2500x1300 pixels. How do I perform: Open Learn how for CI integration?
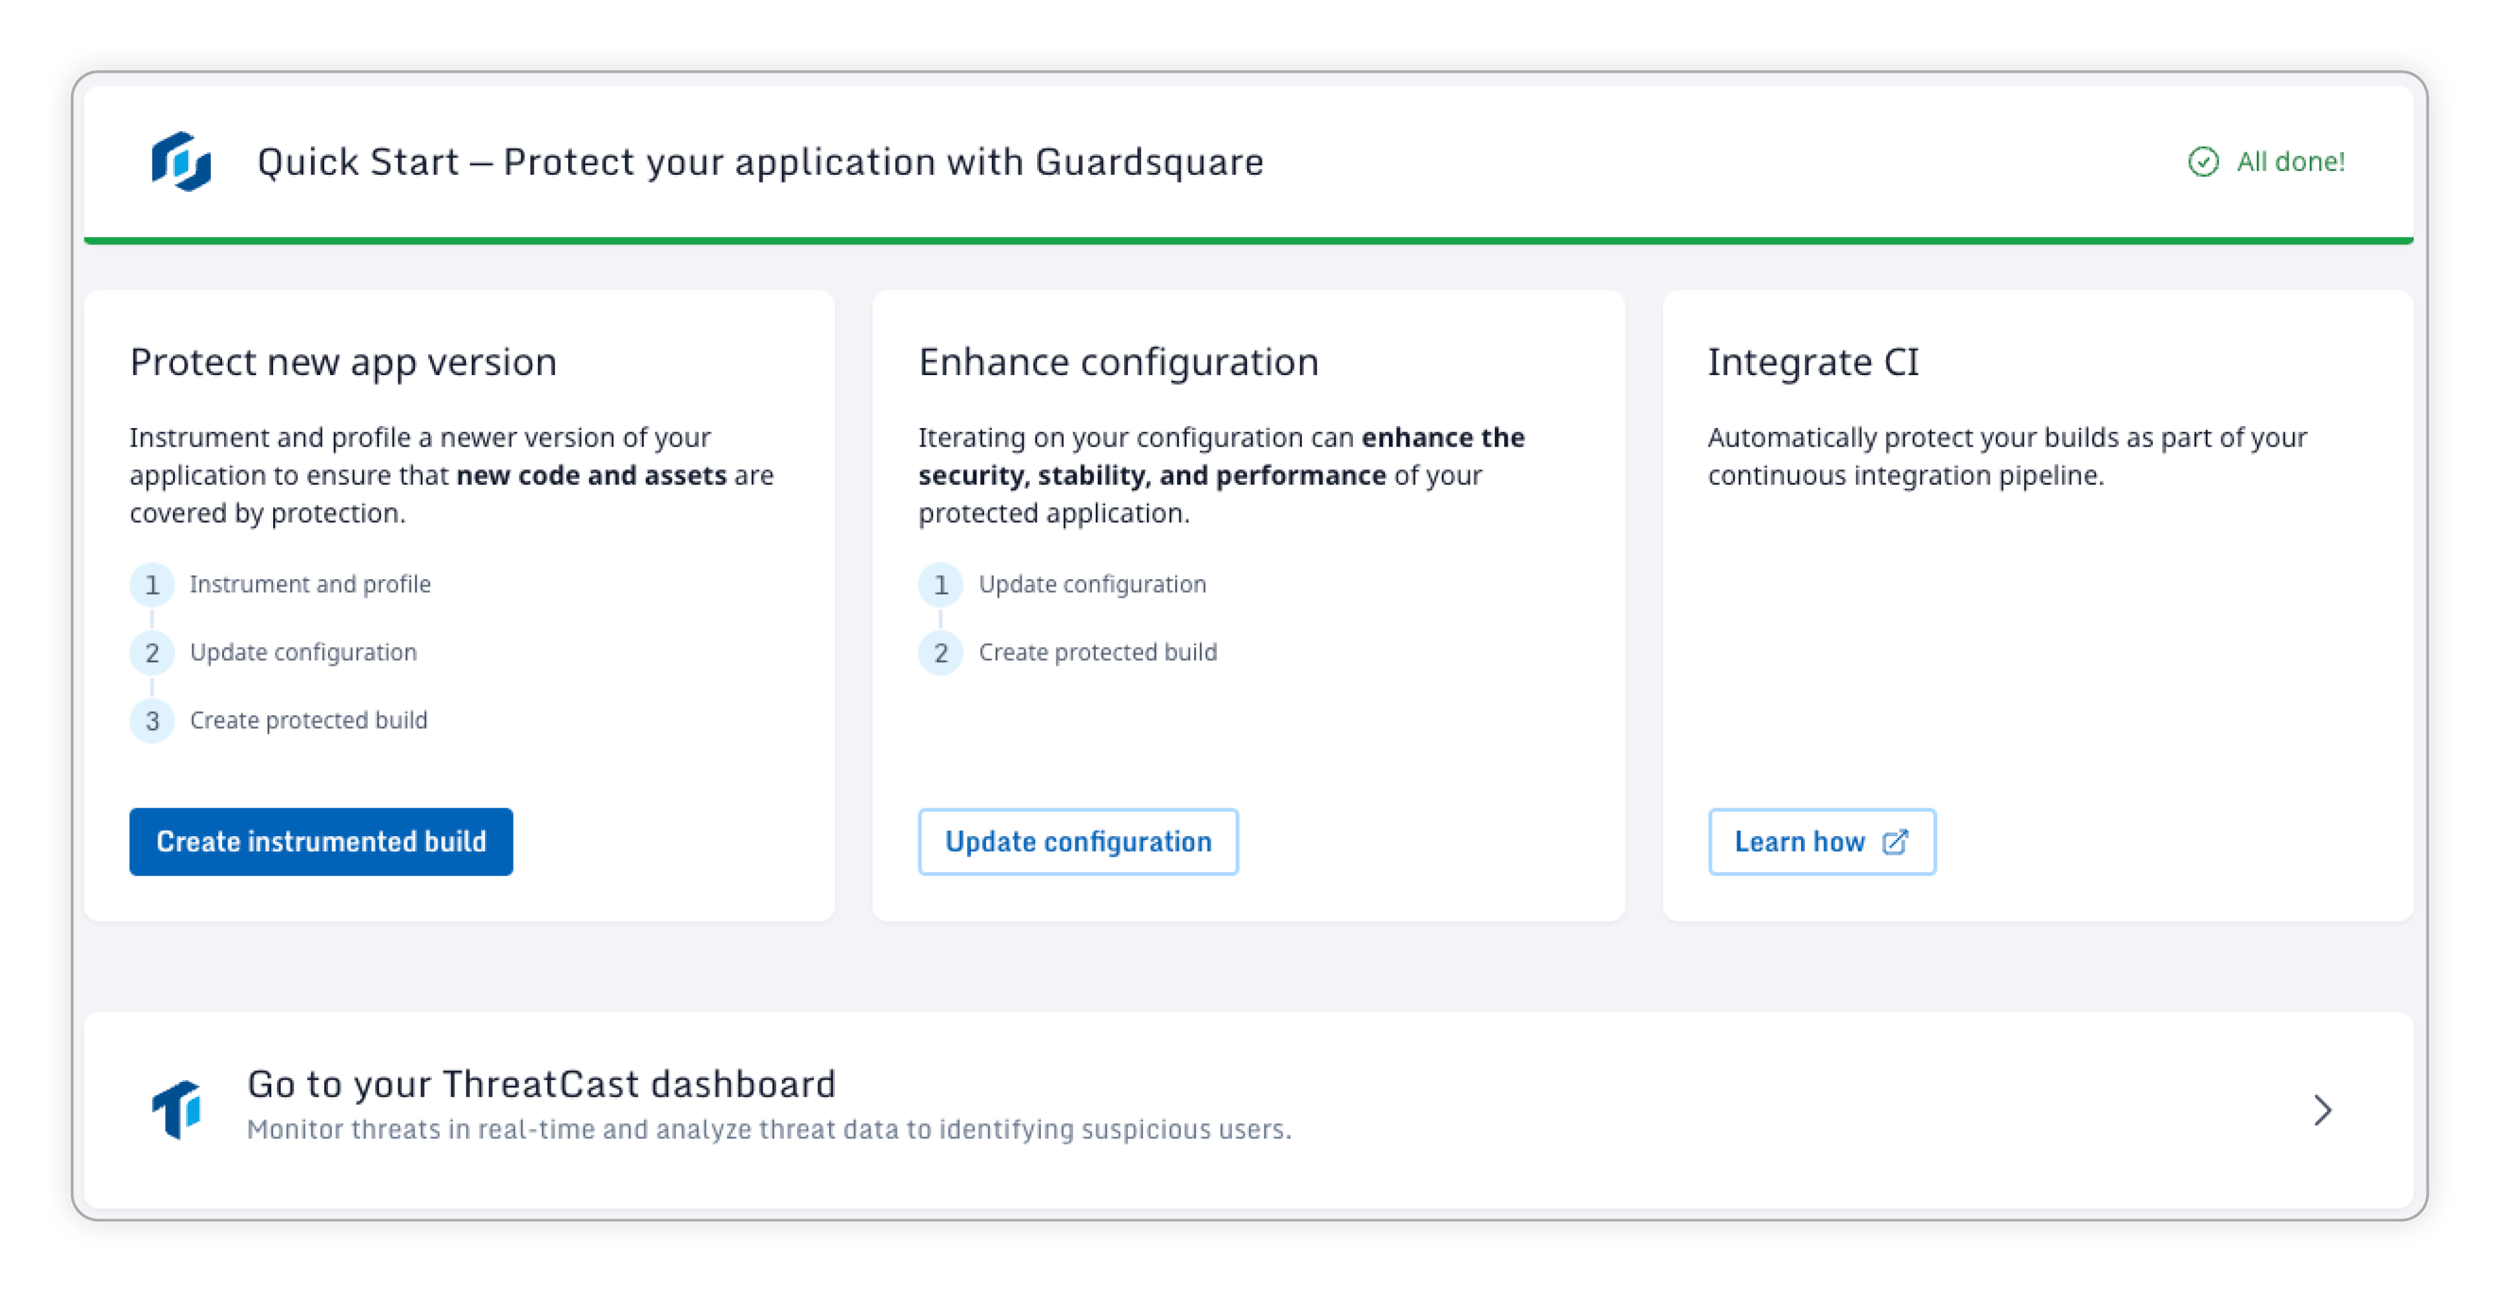point(1821,841)
